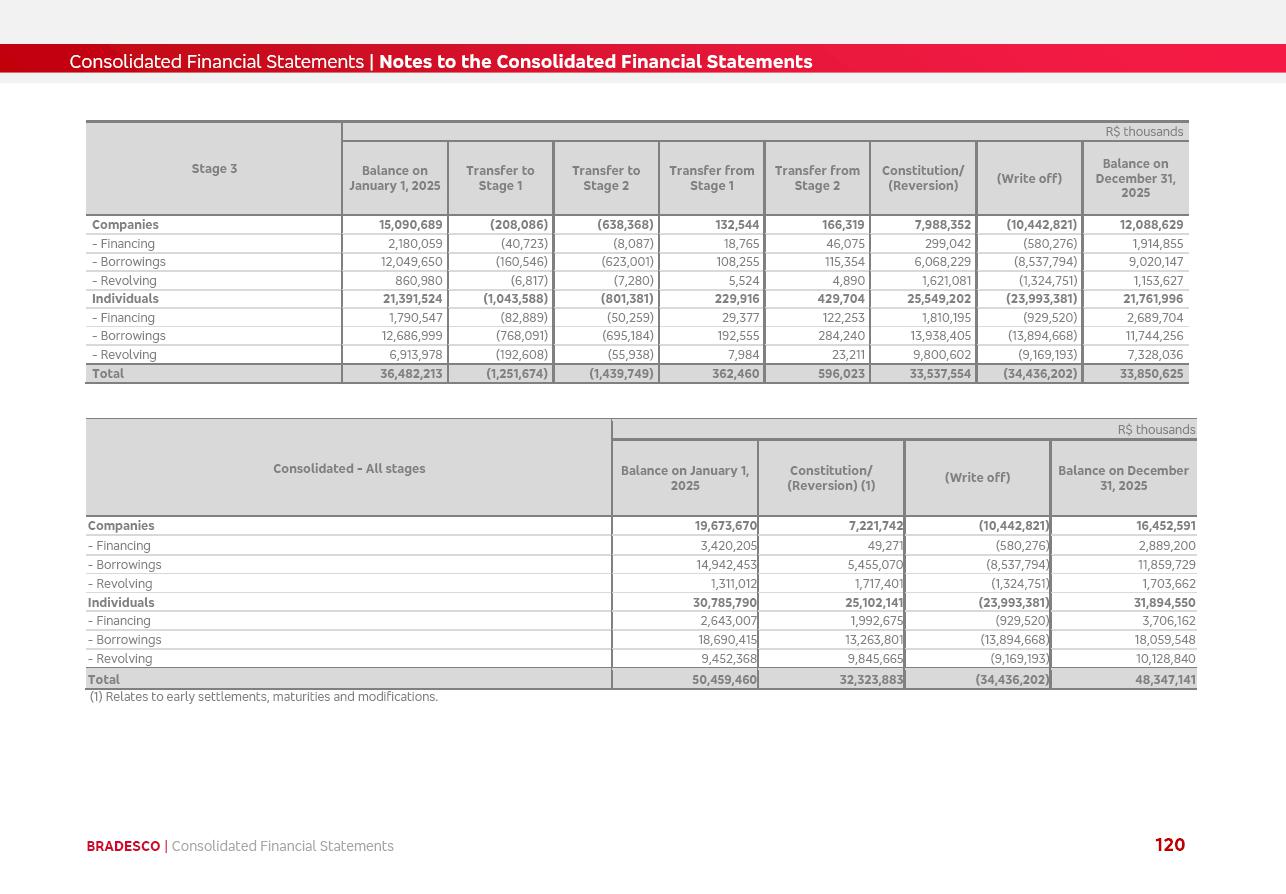
Task: Click "R$ thousands" label above the Stage 3 table
Action: pos(1144,132)
